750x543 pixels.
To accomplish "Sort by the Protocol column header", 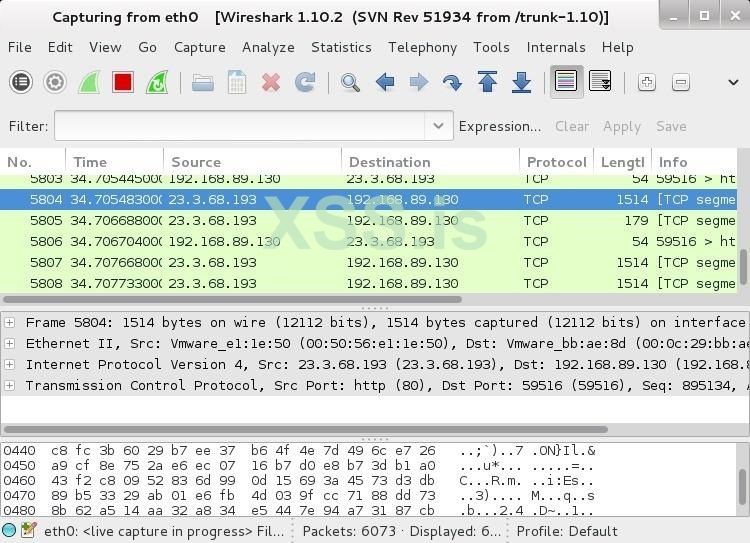I will coord(556,162).
